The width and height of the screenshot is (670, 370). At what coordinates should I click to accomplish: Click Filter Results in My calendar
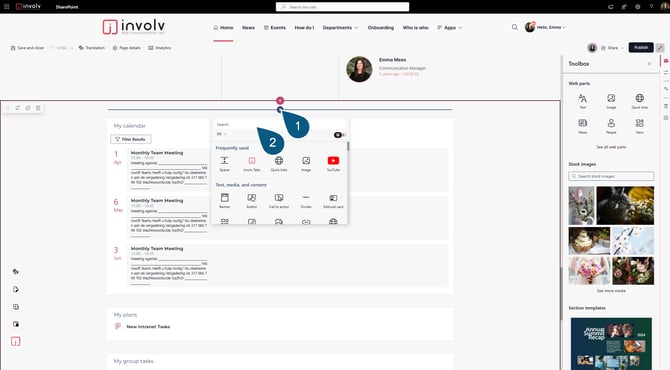pos(131,139)
